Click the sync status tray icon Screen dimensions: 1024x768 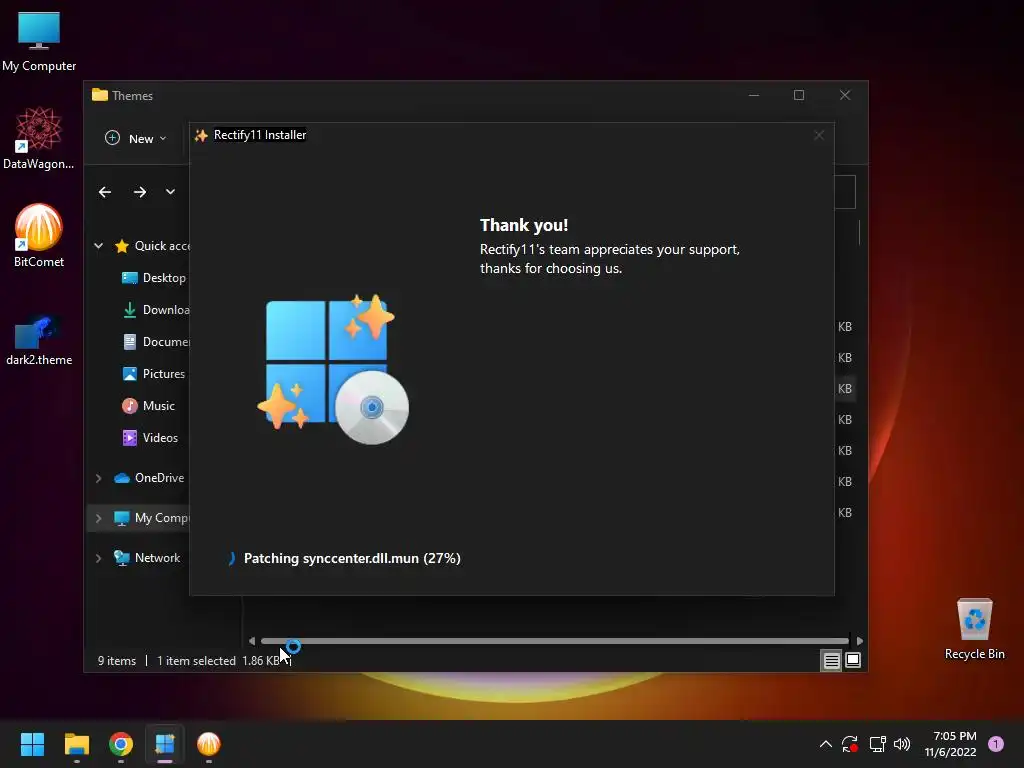[x=850, y=744]
